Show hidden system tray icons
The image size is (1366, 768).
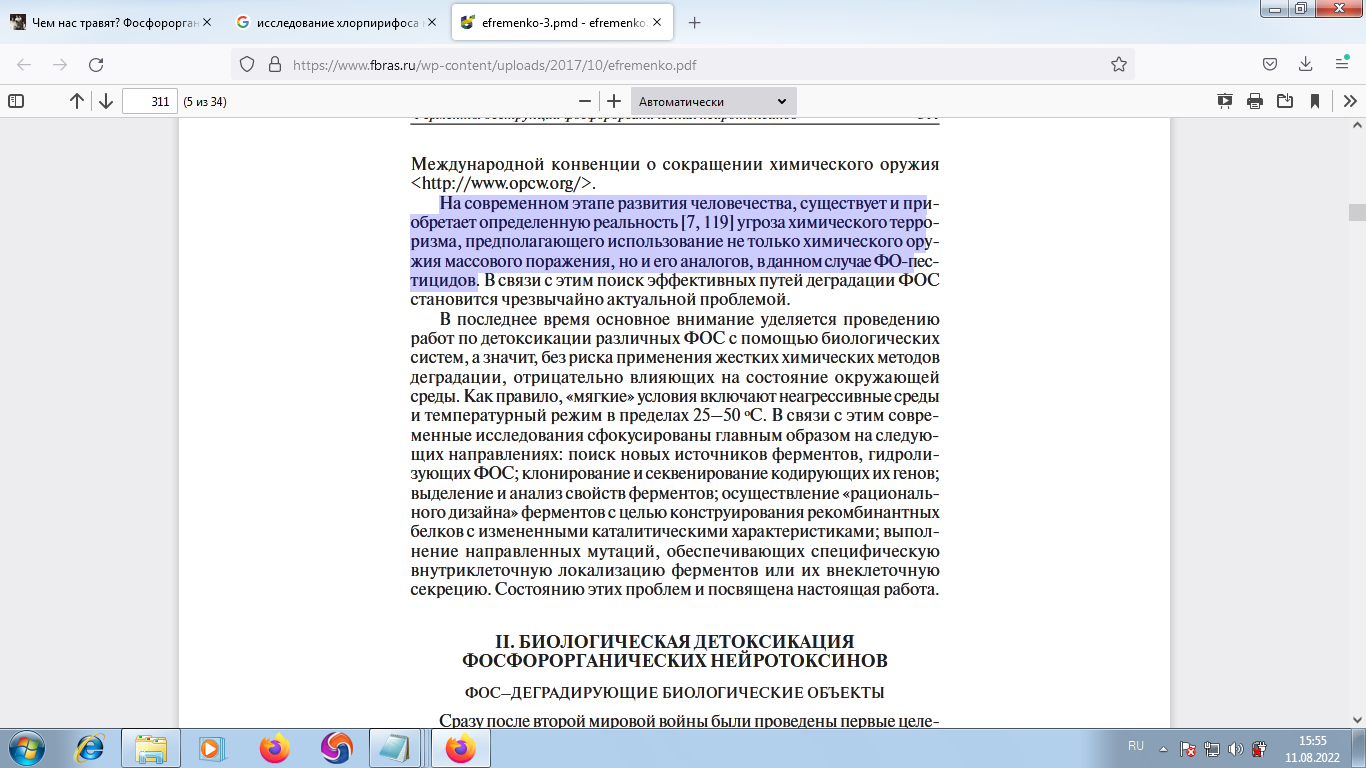[1163, 748]
